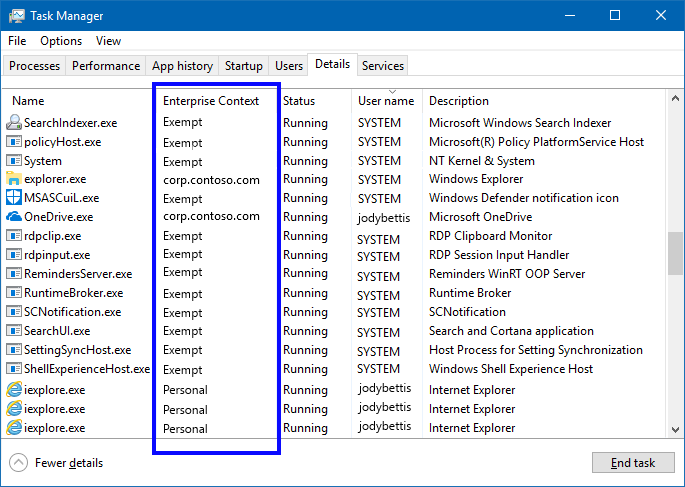Click the OneDrive.exe cloud icon
685x487 pixels.
14,217
